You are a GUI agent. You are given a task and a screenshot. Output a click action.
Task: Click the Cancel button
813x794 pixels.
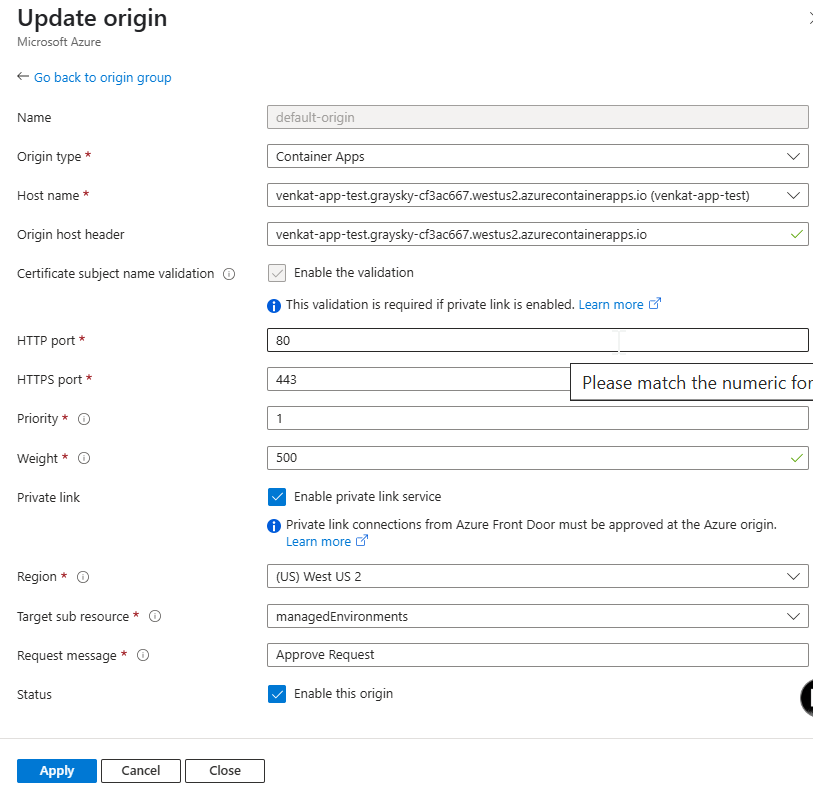(x=141, y=771)
